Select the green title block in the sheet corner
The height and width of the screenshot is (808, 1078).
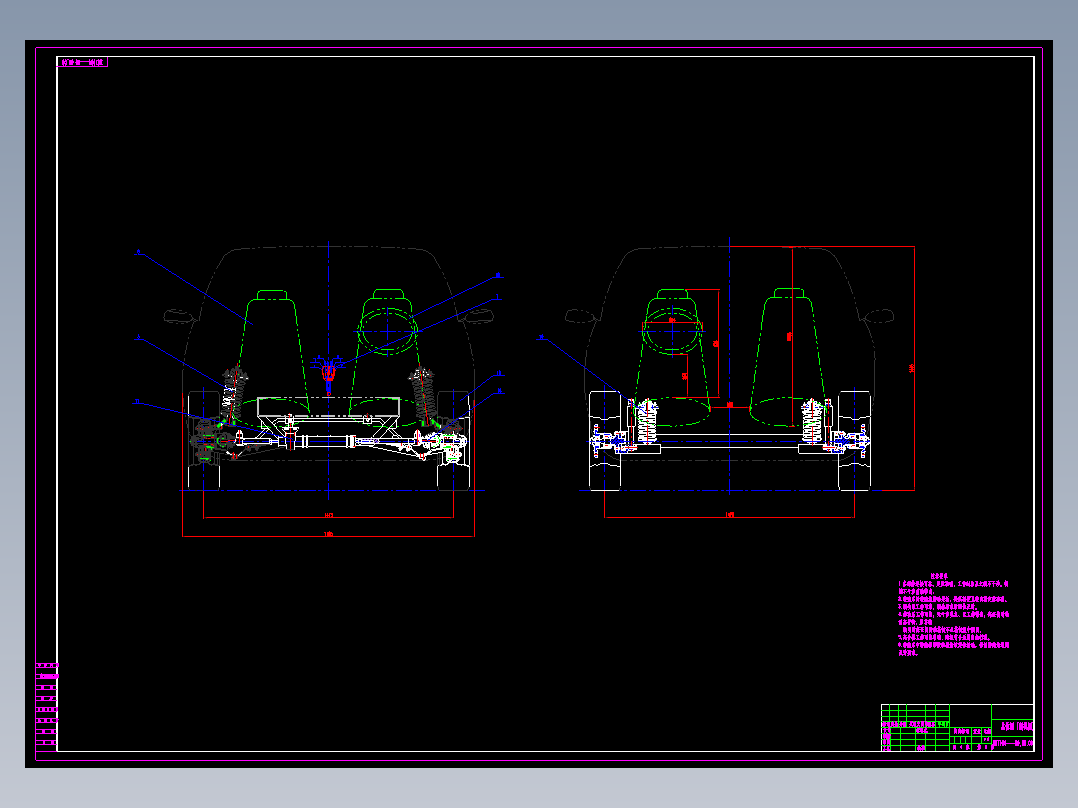click(x=958, y=728)
